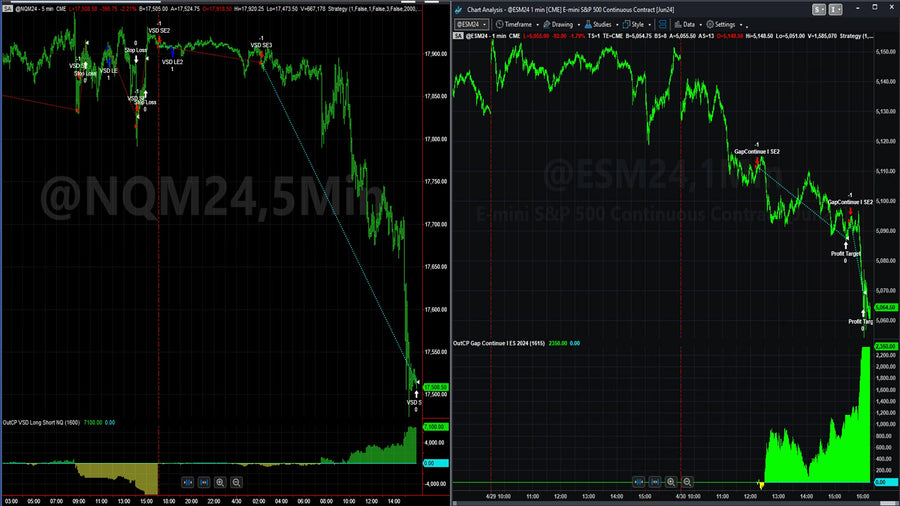
Task: Click the Strategy text in NQM24 status line
Action: point(374,9)
